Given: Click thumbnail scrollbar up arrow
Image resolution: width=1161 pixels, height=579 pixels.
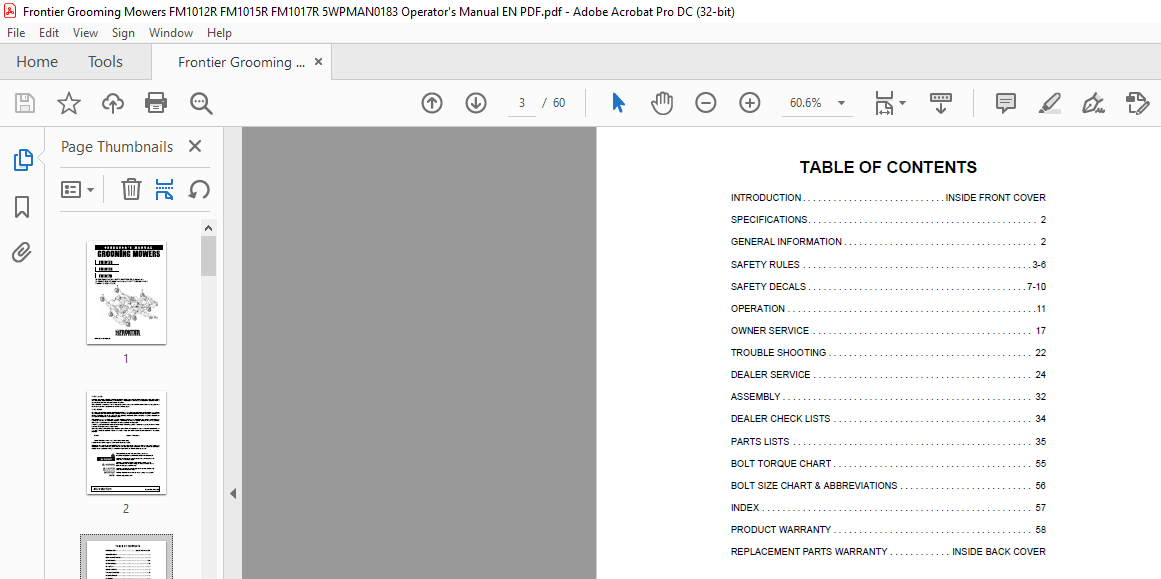Looking at the screenshot, I should (x=209, y=228).
